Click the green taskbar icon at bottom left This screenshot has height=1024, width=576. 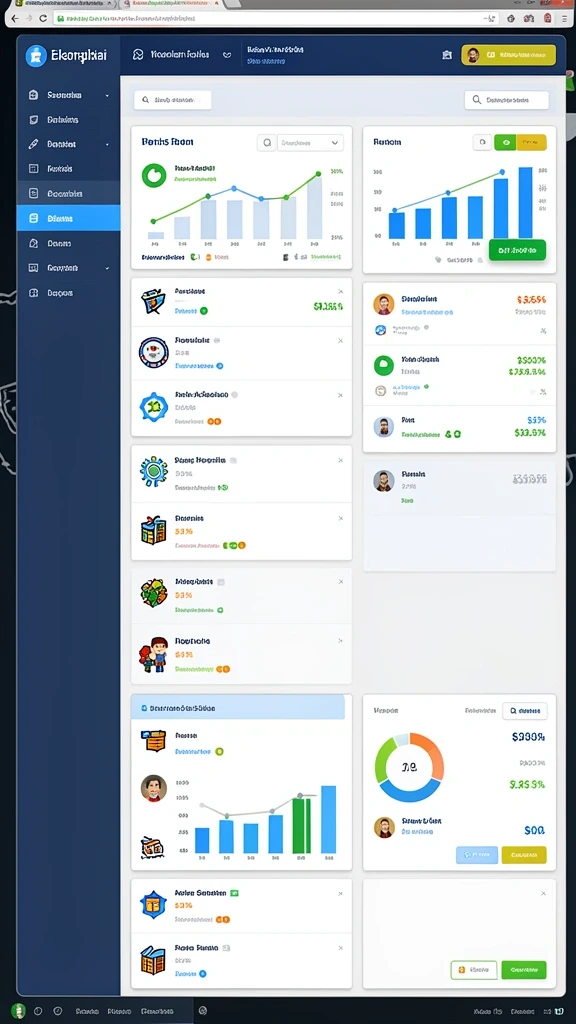[18, 1010]
